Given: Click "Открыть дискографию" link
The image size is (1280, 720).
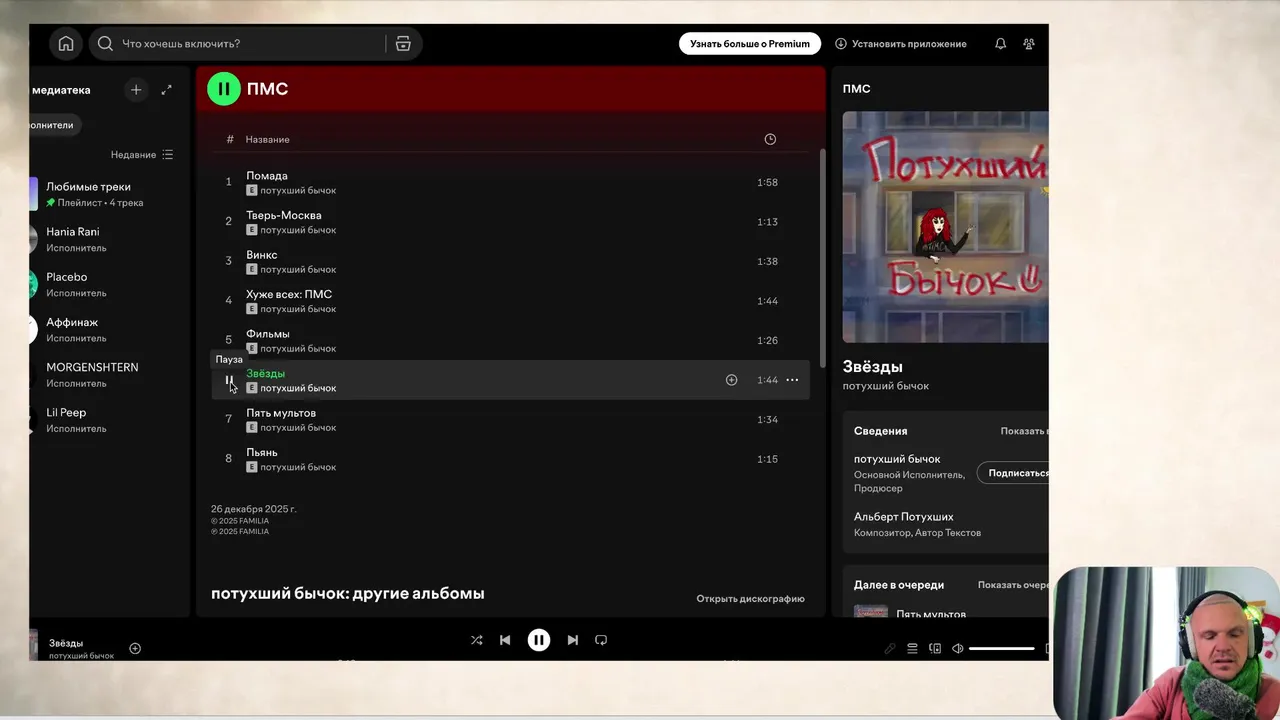Looking at the screenshot, I should 750,599.
